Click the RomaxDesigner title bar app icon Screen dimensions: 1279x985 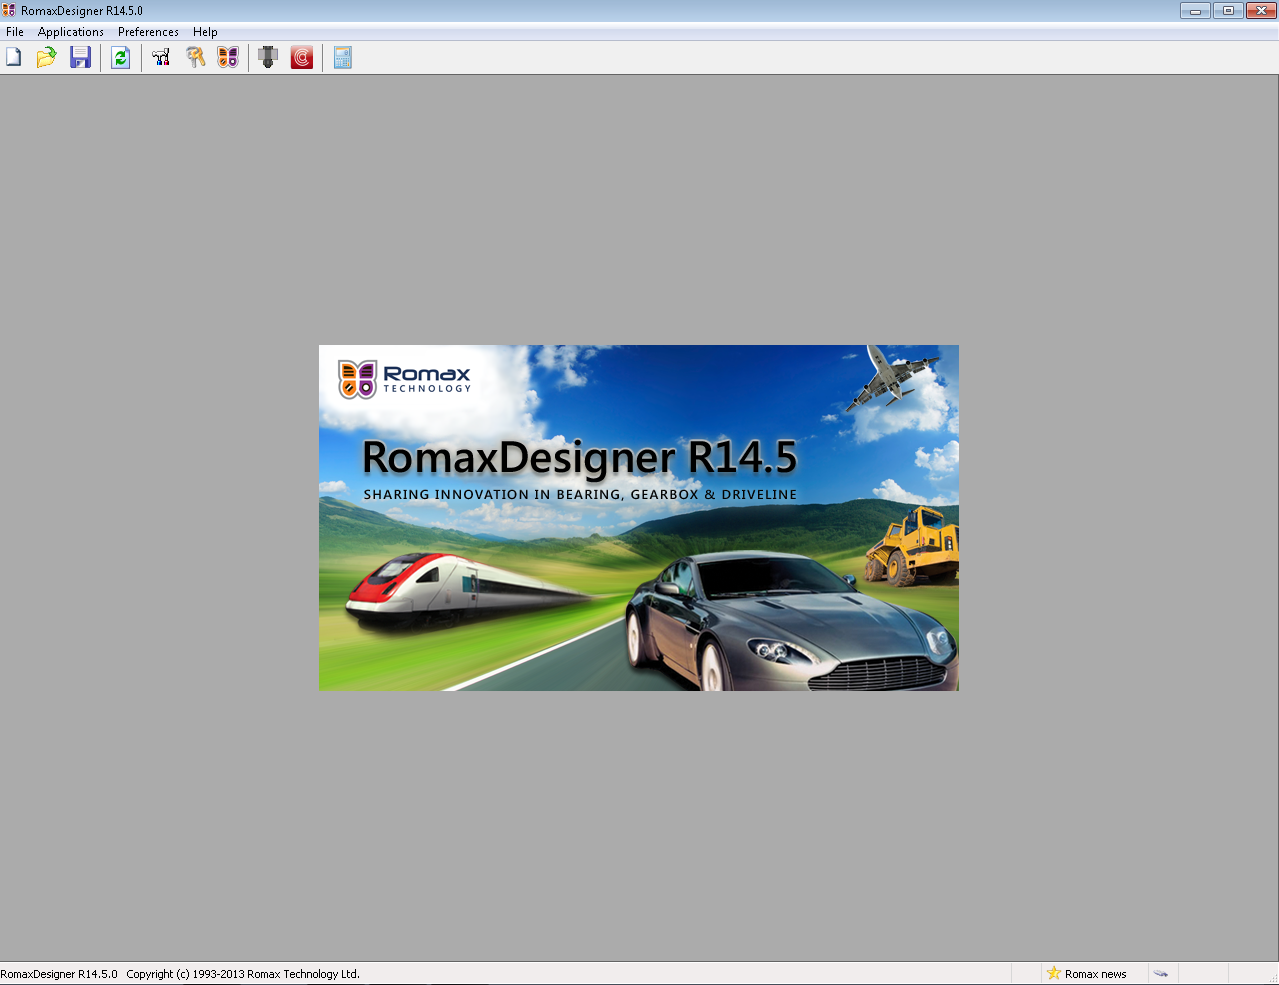click(9, 10)
